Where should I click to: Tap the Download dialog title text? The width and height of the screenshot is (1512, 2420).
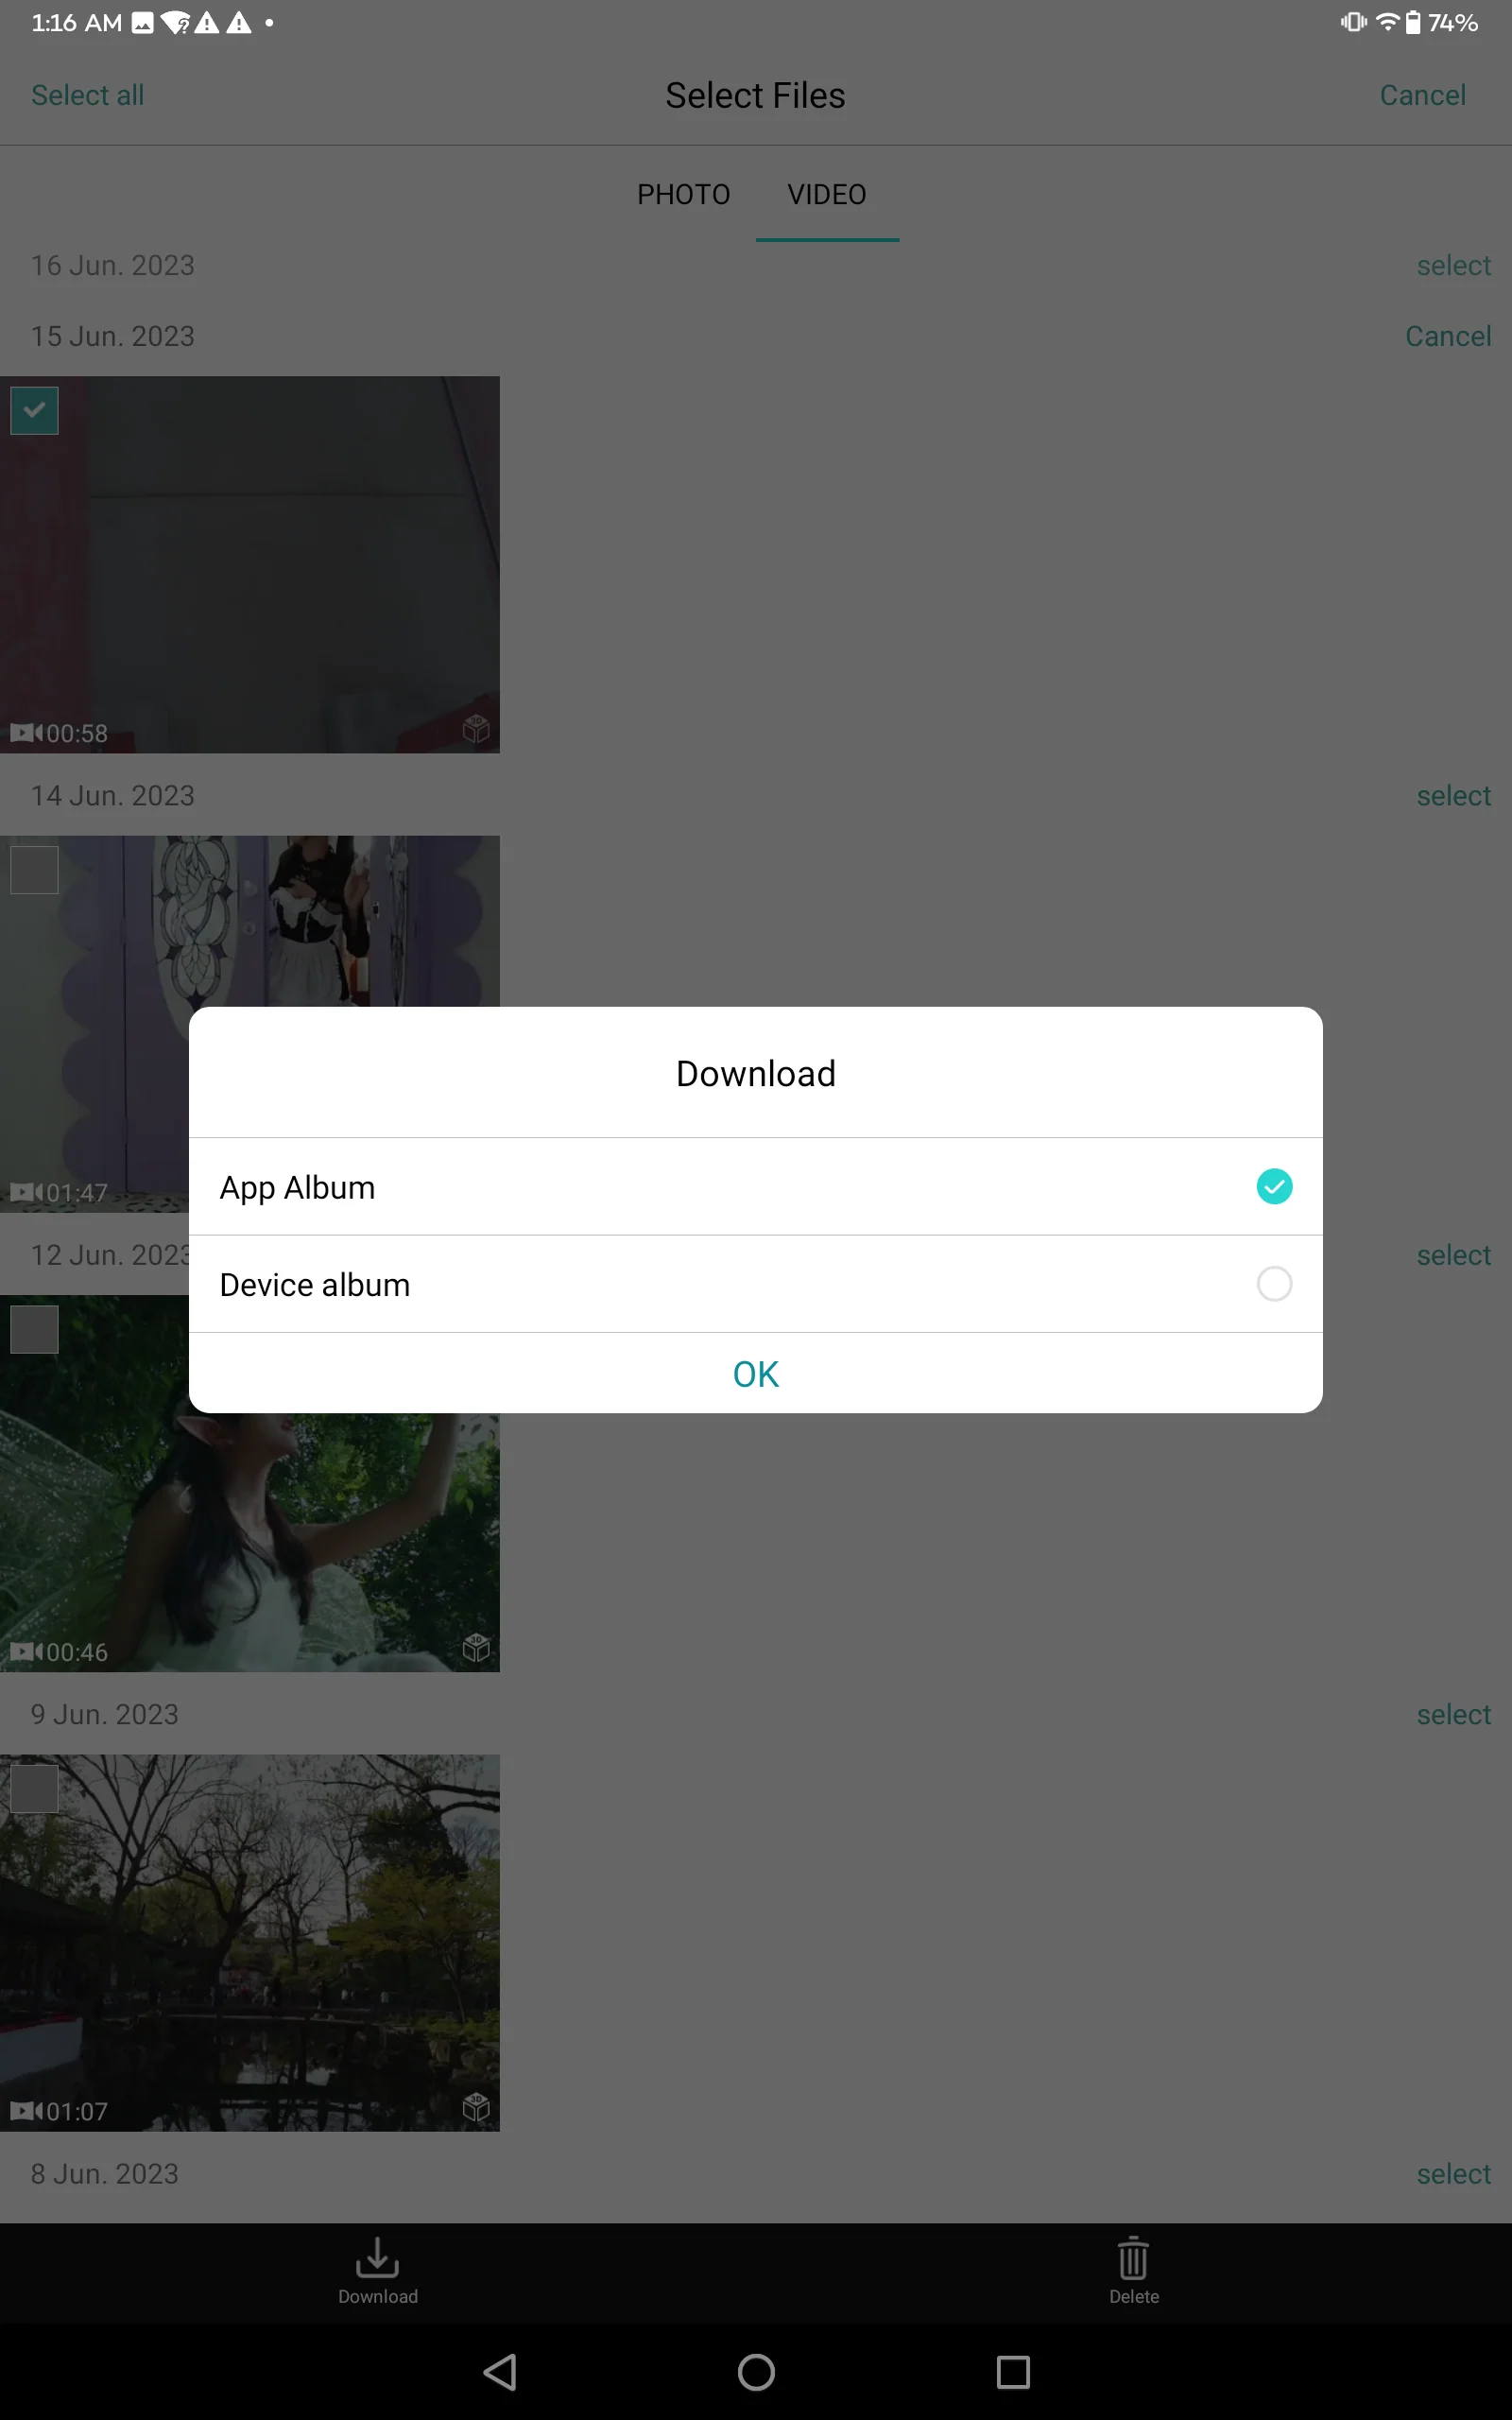[756, 1073]
